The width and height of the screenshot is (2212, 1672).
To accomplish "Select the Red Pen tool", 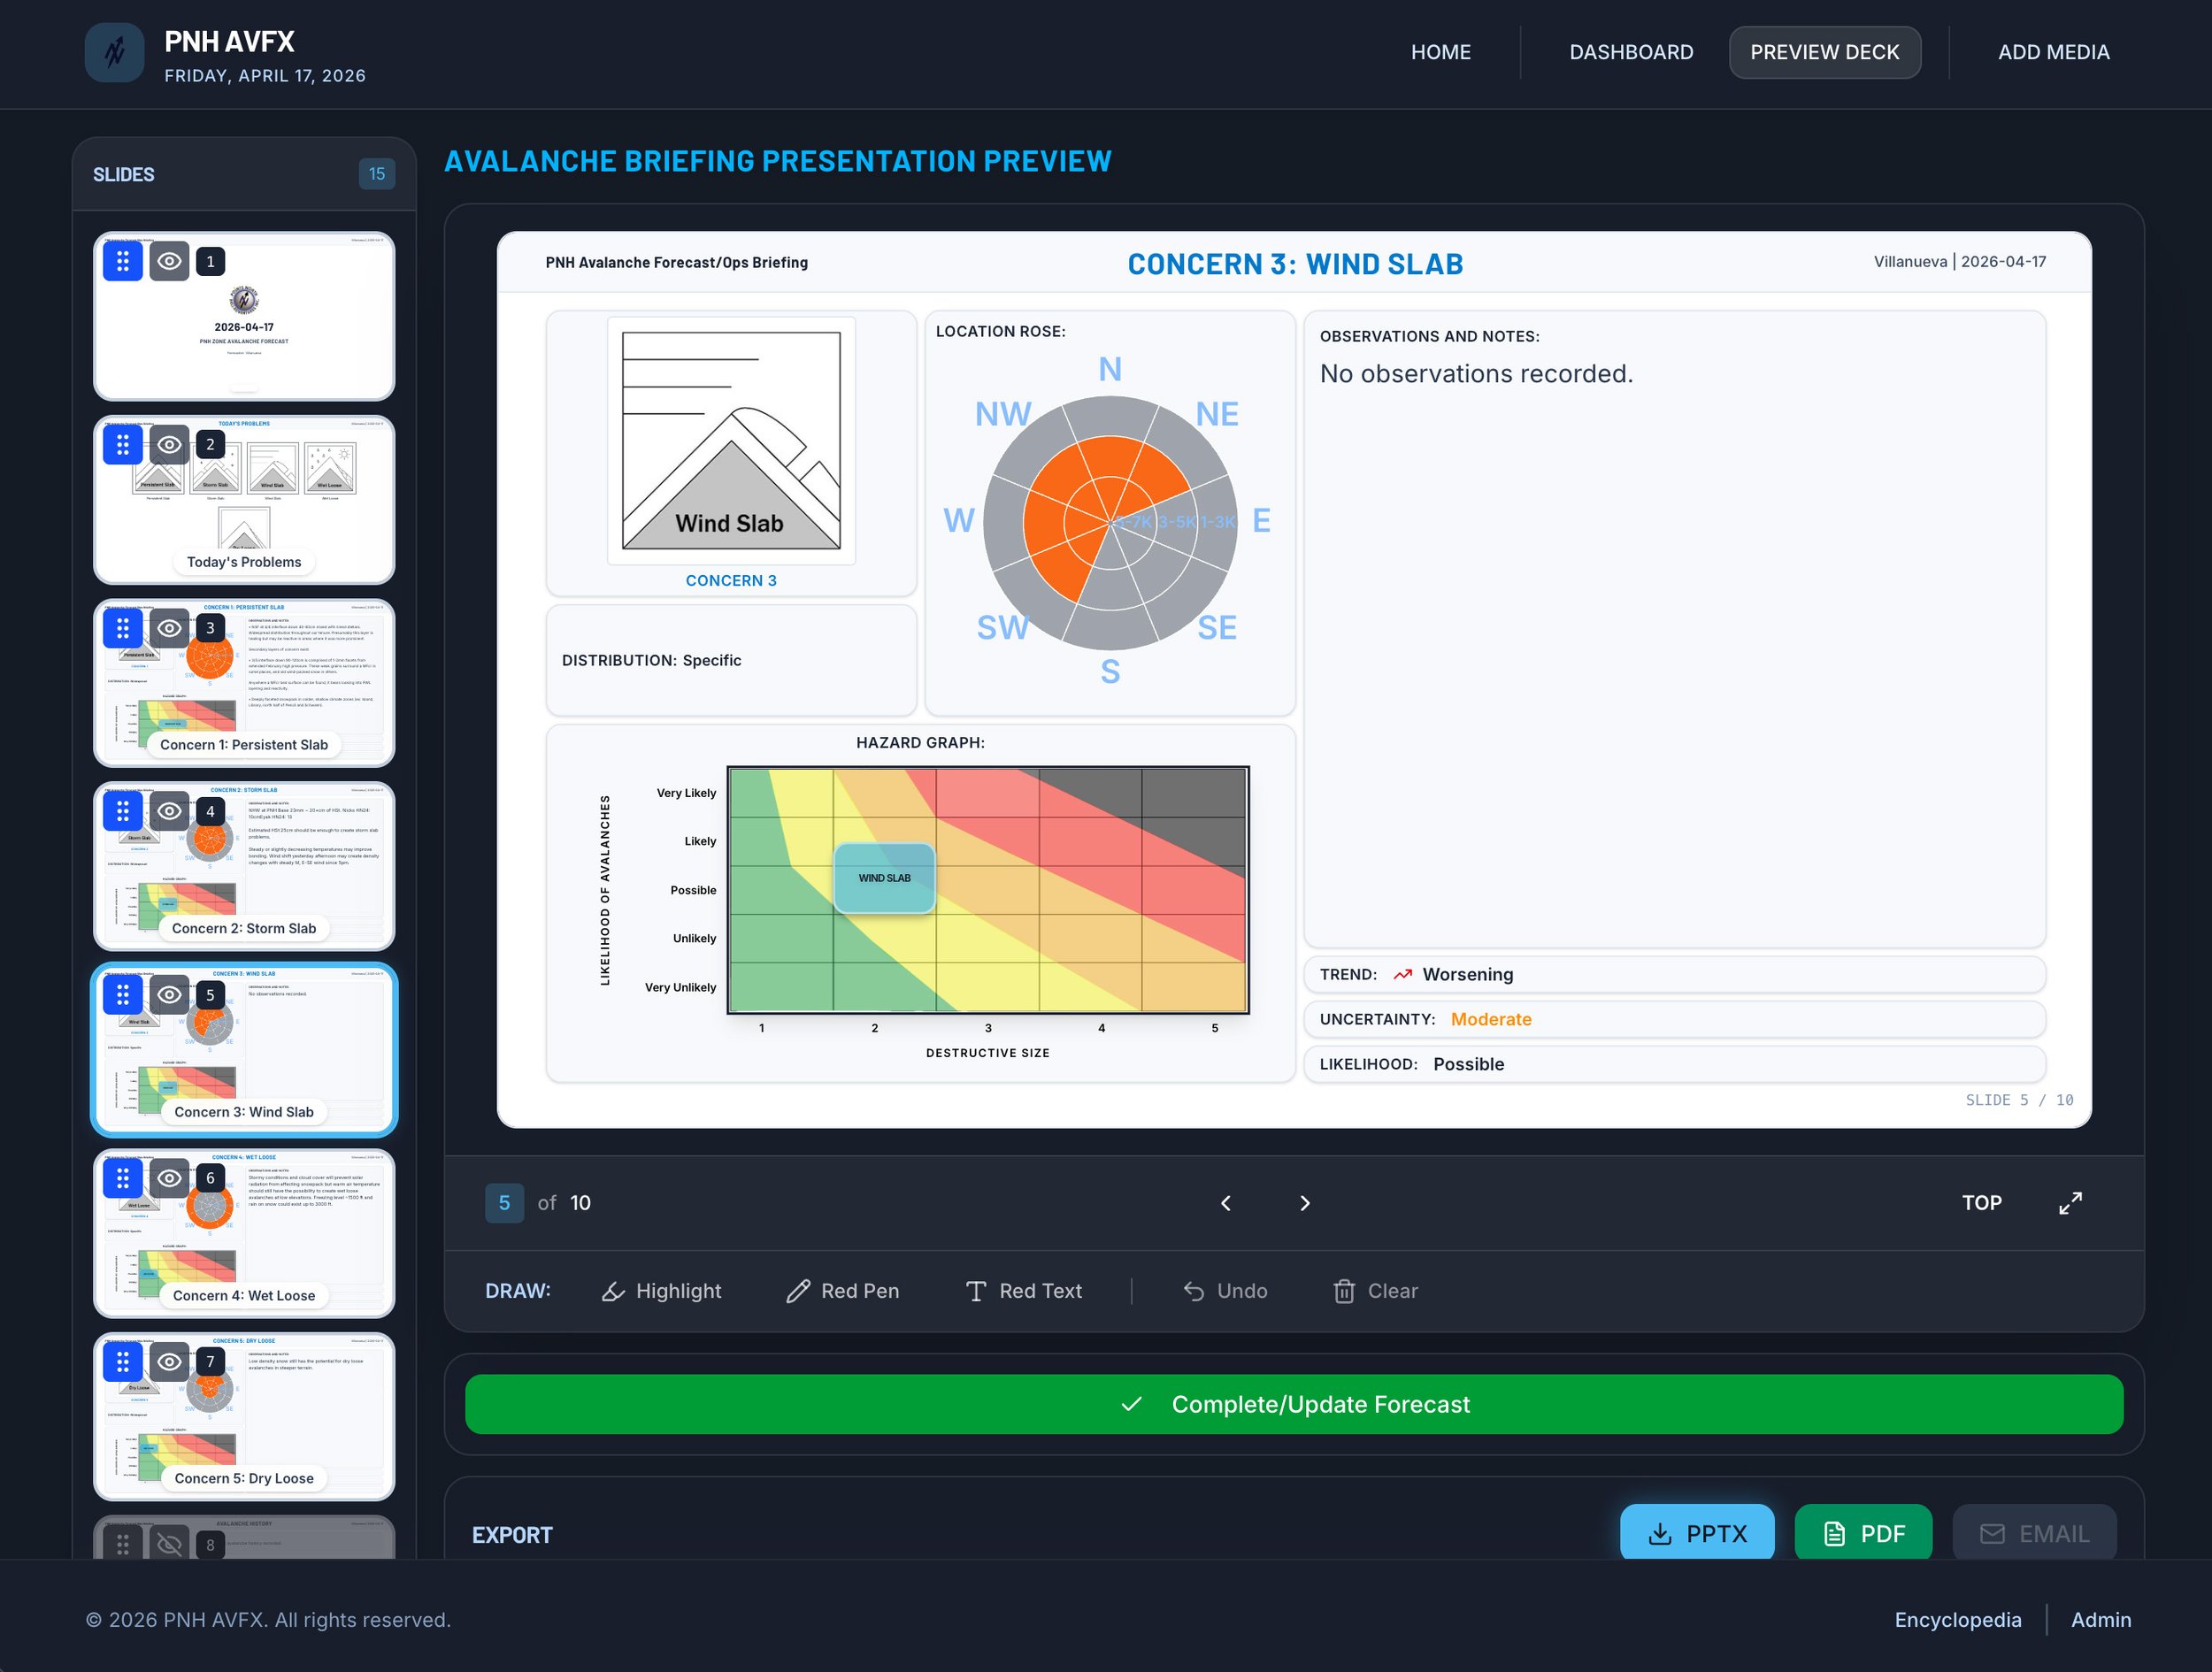I will [843, 1291].
